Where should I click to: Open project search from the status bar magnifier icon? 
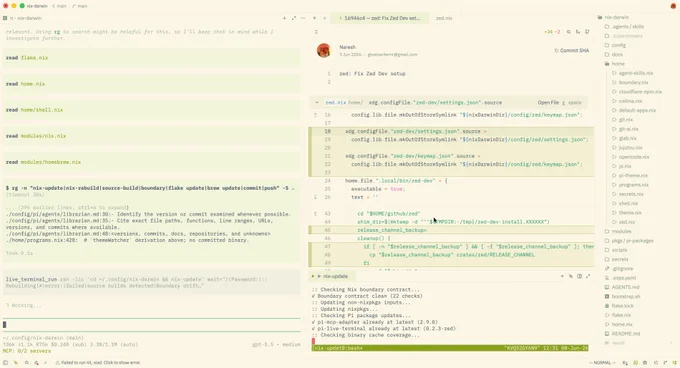click(x=26, y=363)
